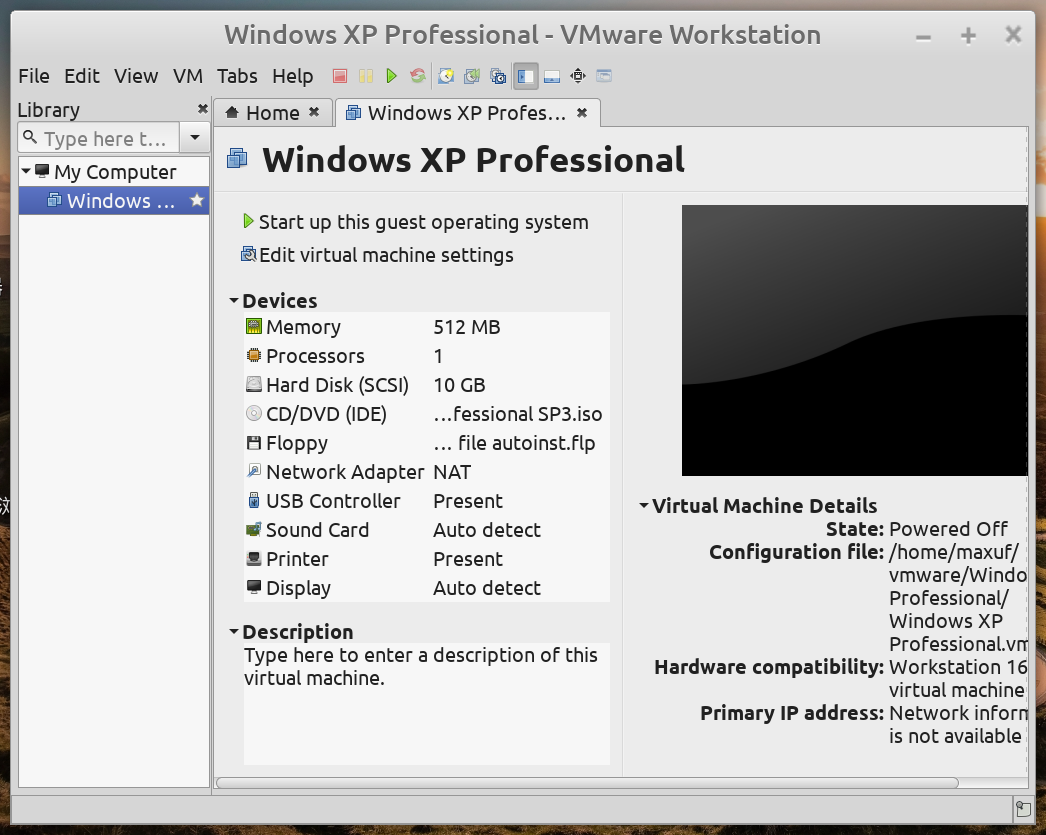Viewport: 1046px width, 835px height.
Task: Close the Windows XP Professional tab
Action: (582, 112)
